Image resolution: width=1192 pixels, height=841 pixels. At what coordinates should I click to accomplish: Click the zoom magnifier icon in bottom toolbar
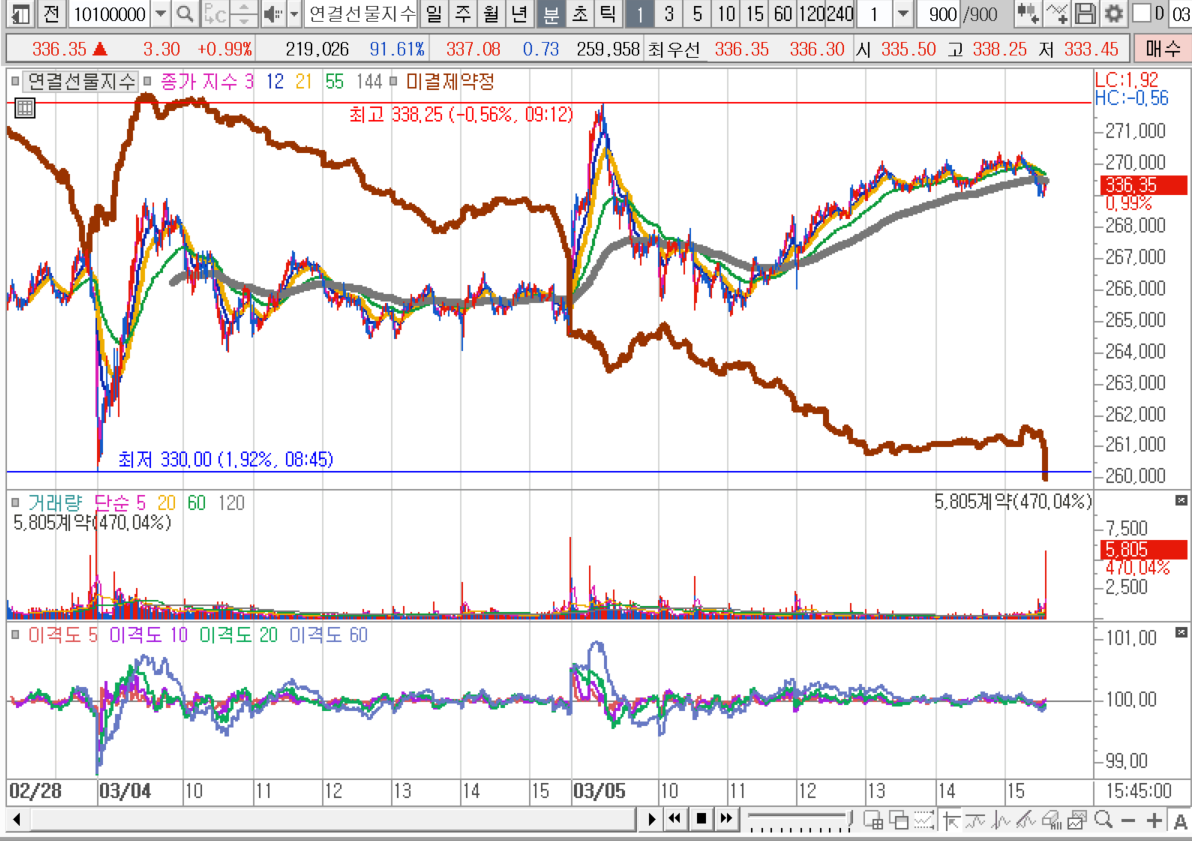click(x=1103, y=820)
